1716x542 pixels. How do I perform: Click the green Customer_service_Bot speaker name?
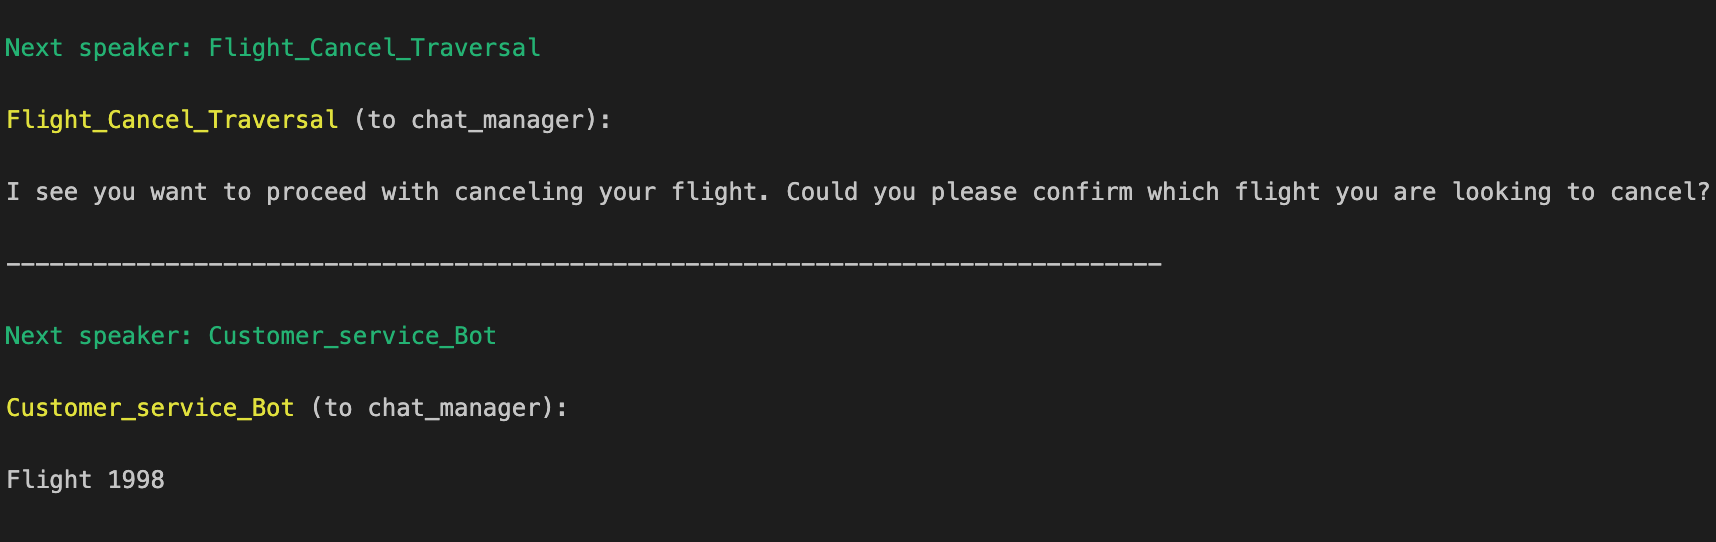tap(352, 336)
